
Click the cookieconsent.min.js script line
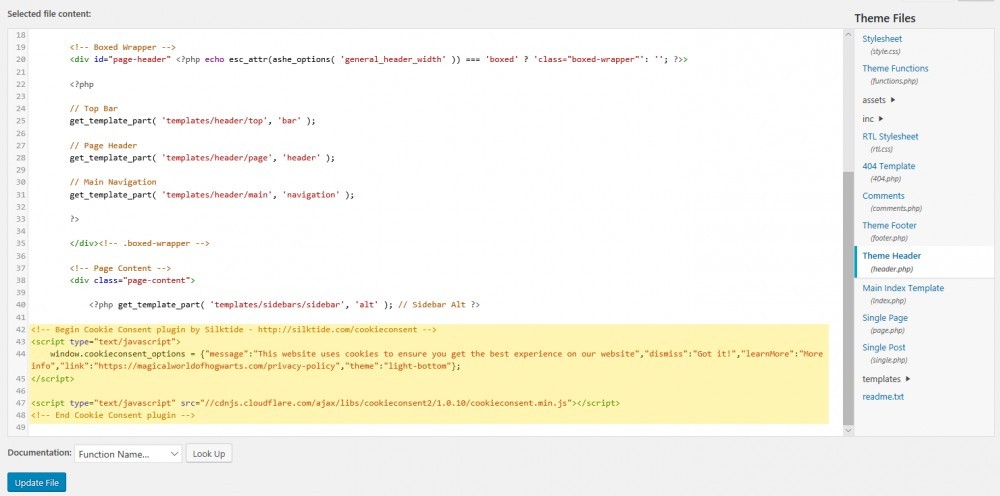point(325,403)
